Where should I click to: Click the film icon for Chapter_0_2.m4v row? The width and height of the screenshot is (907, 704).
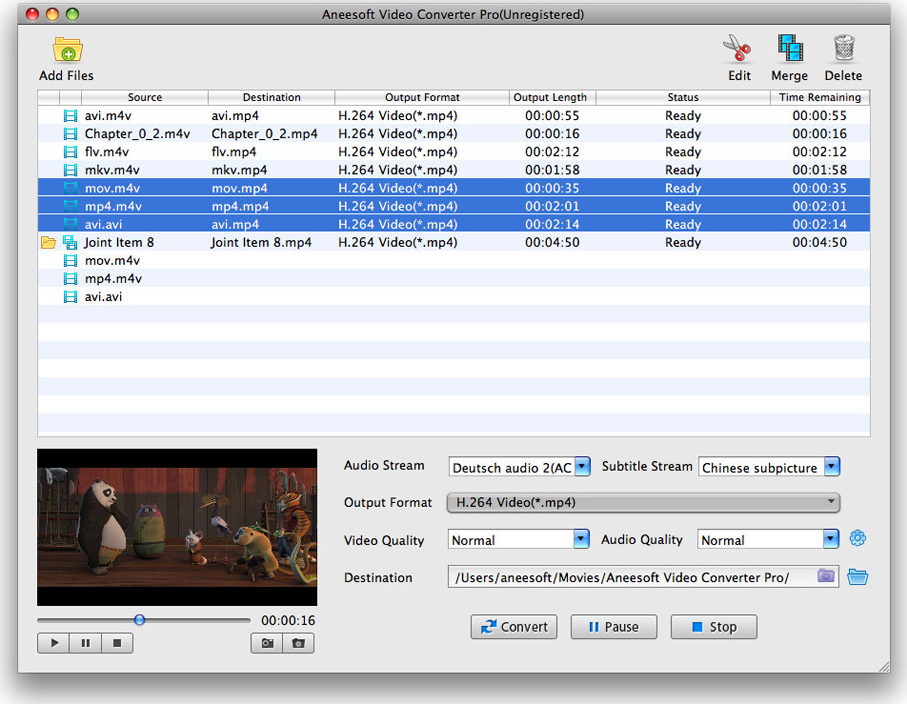tap(70, 134)
